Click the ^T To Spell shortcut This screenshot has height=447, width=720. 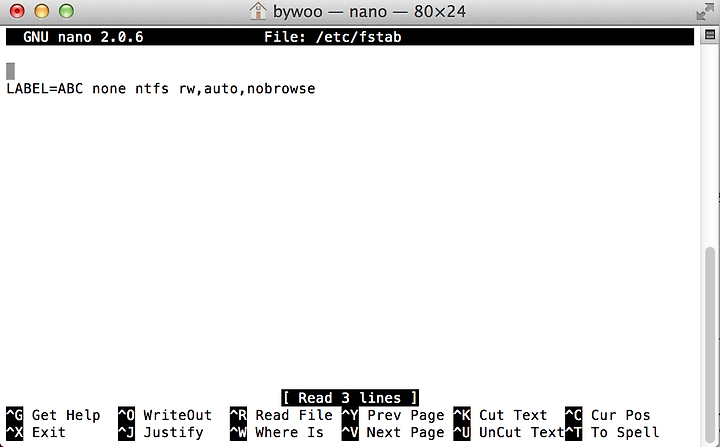612,432
